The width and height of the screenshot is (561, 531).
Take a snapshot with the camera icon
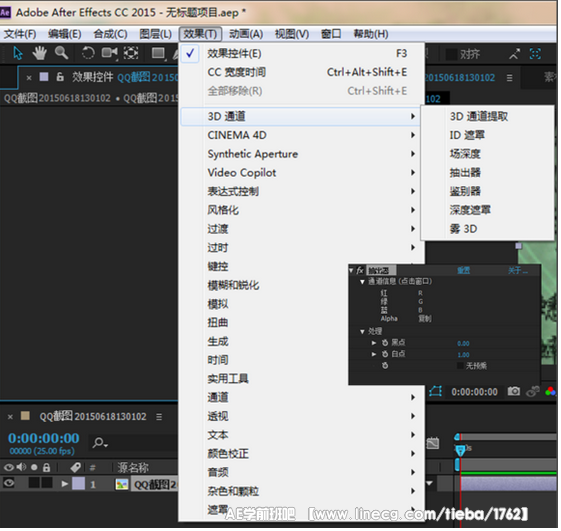pyautogui.click(x=514, y=392)
